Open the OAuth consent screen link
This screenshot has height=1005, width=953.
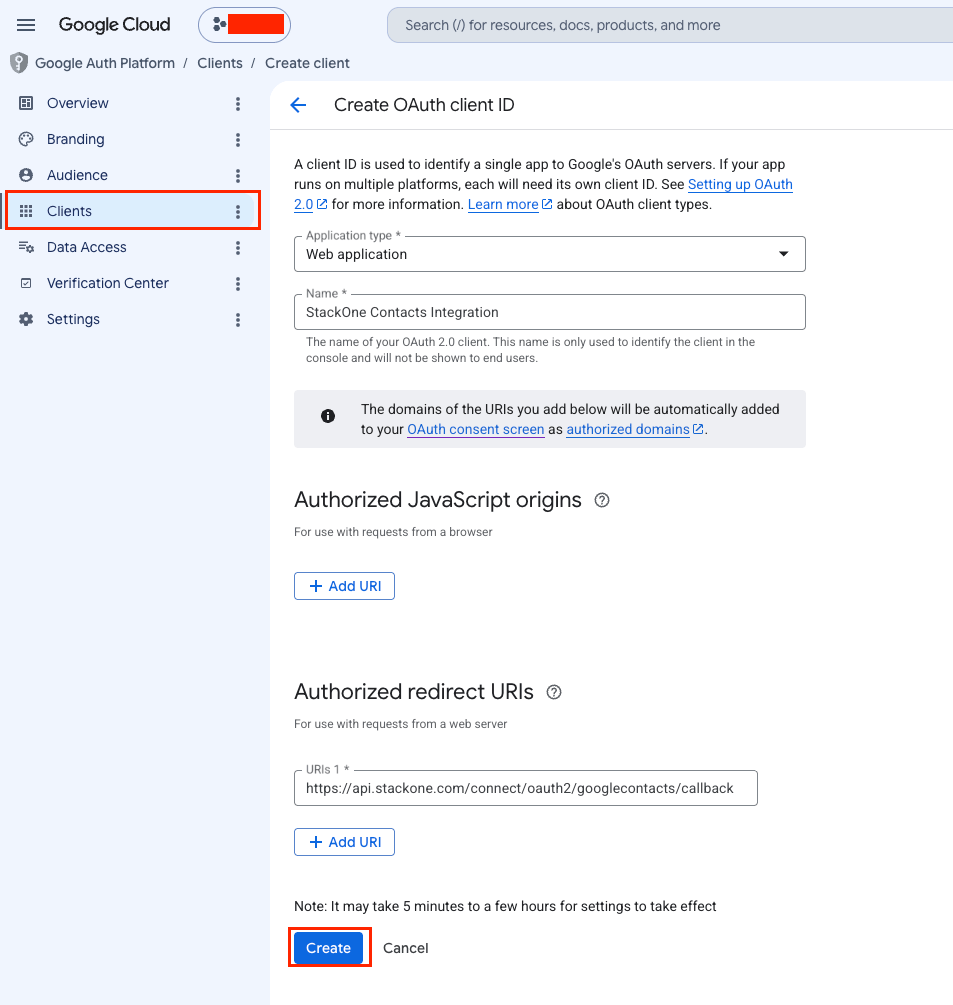[476, 429]
